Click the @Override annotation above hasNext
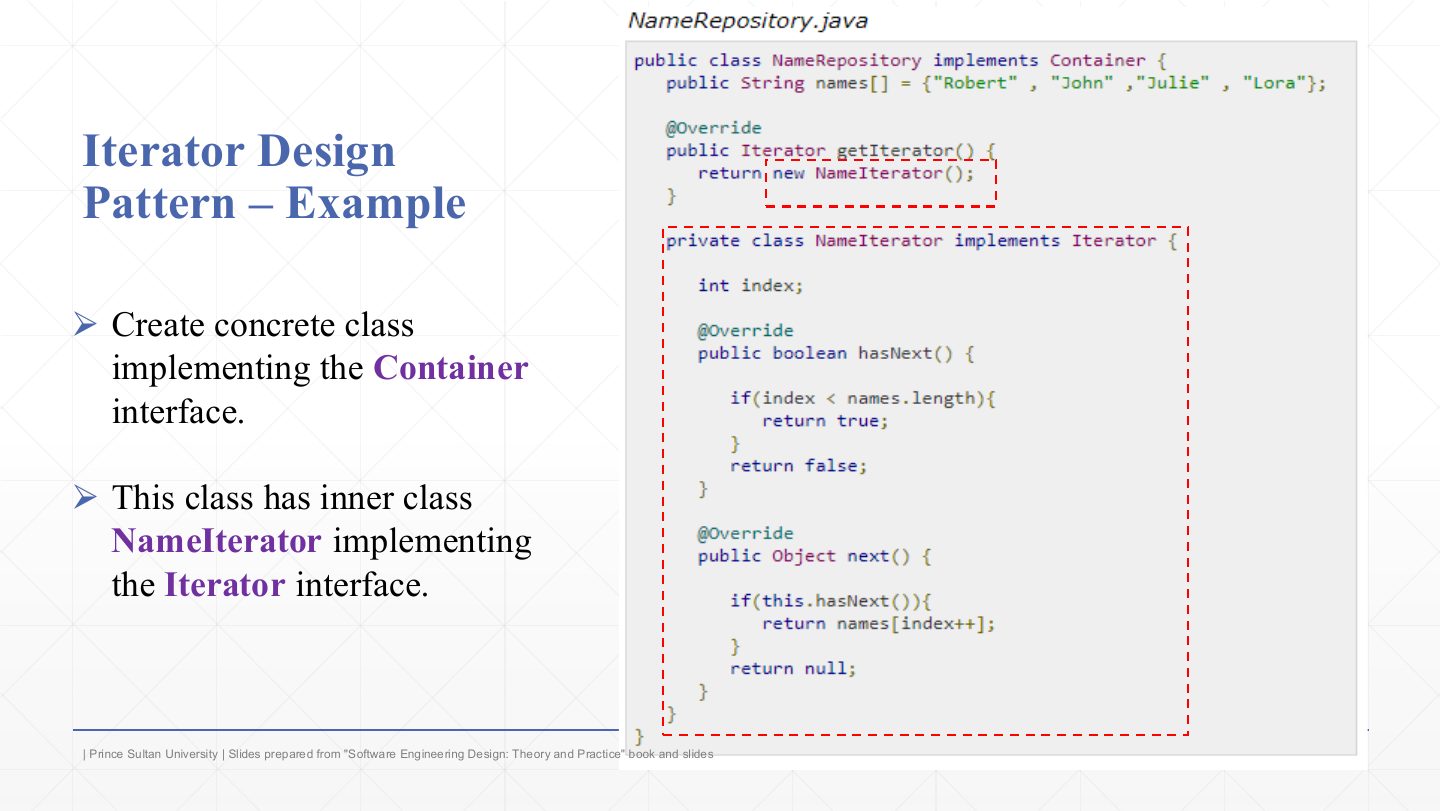The width and height of the screenshot is (1440, 811). pyautogui.click(x=746, y=331)
